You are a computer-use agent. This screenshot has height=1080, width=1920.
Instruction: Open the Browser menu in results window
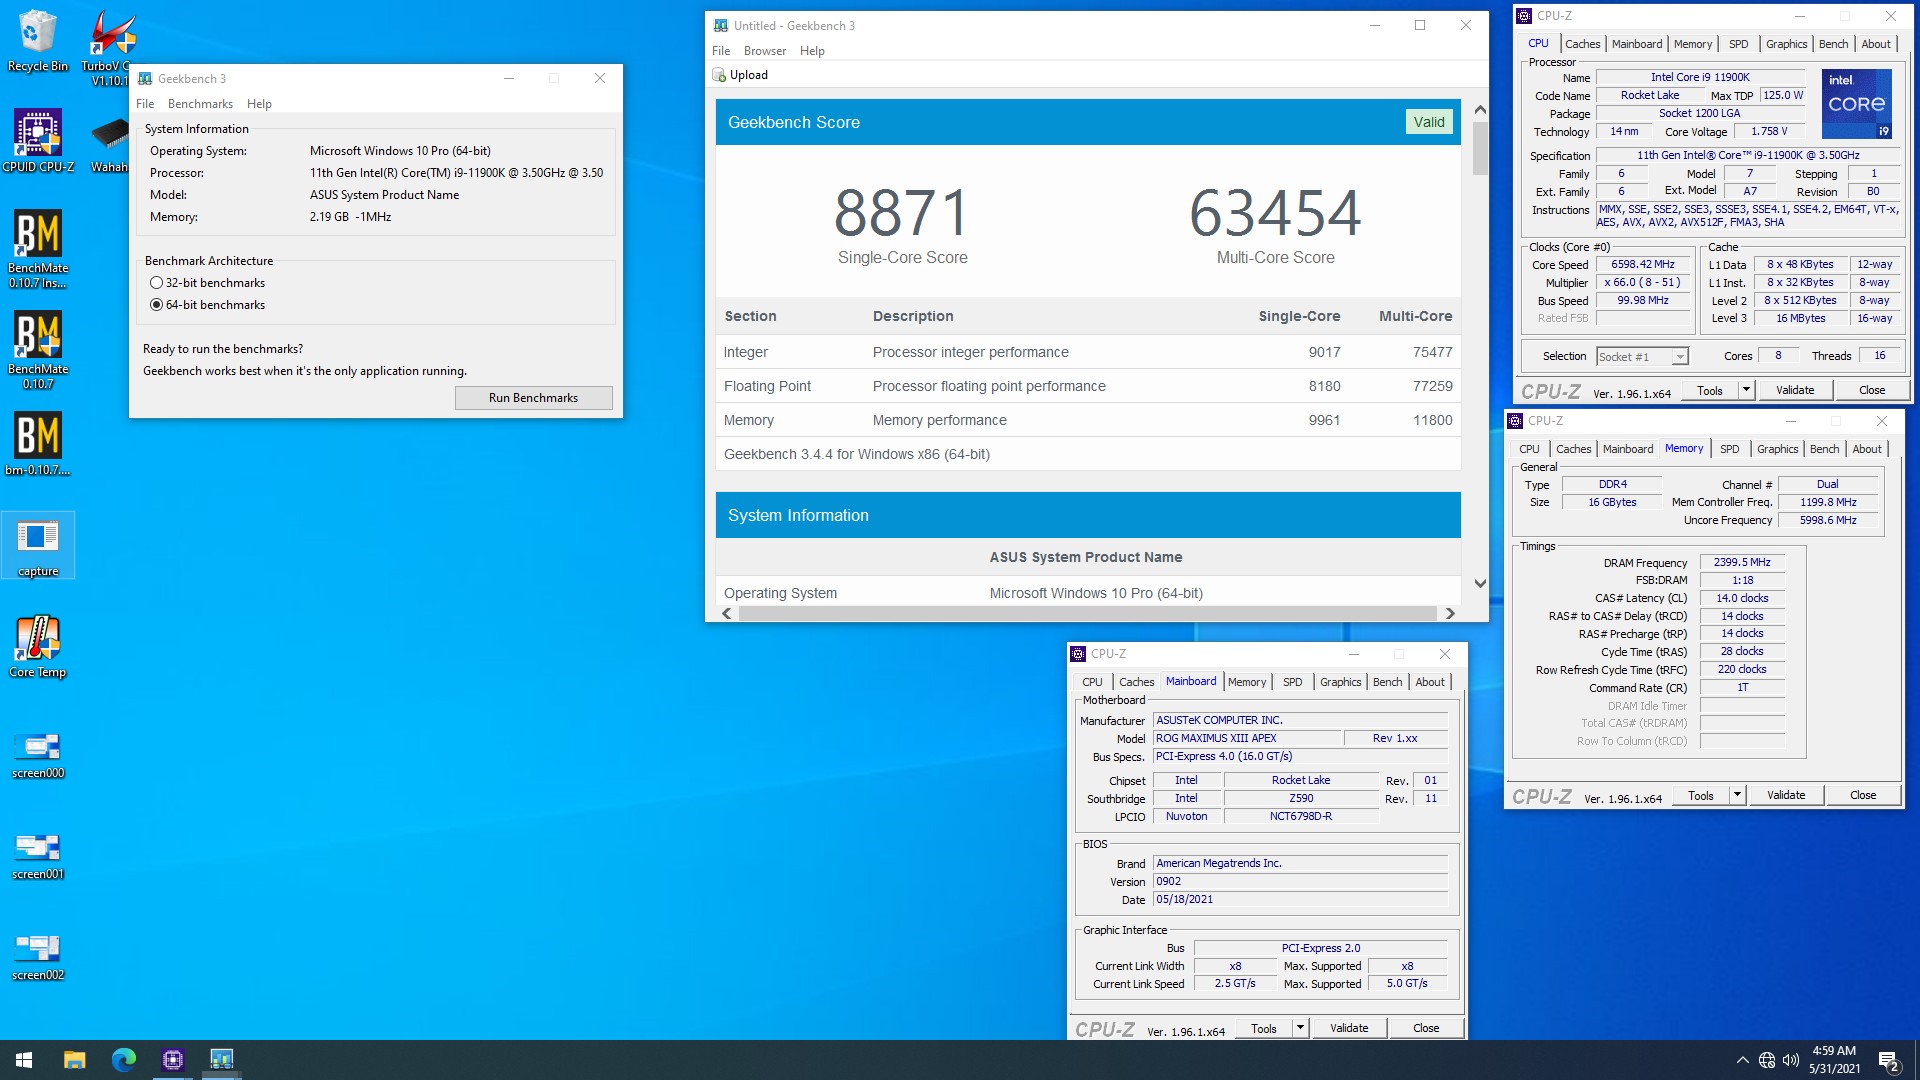765,51
